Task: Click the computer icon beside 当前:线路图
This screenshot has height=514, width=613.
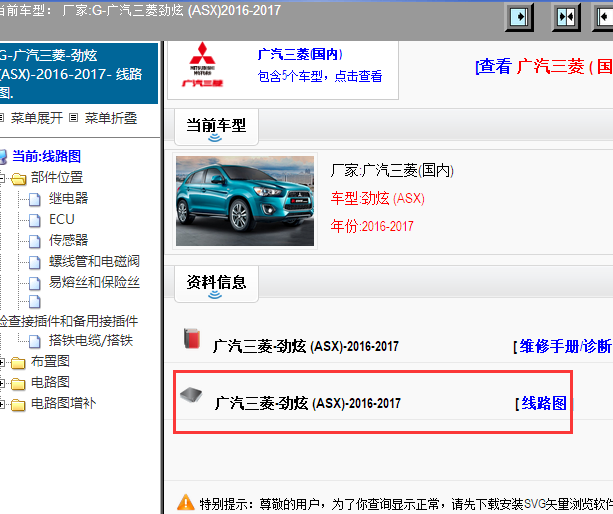Action: (x=3, y=157)
